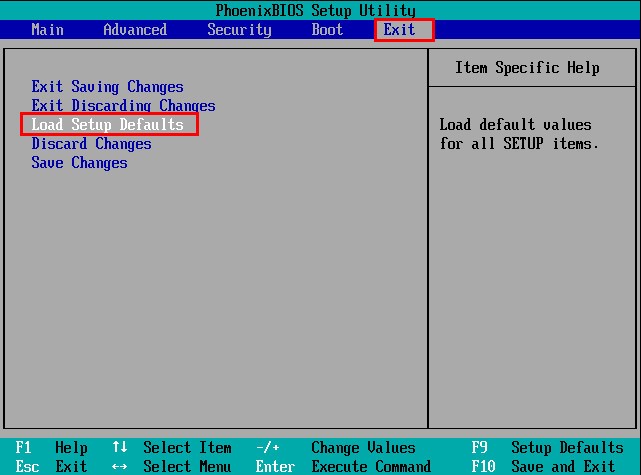Click the left/right arrow Select Menu hint
The height and width of the screenshot is (475, 641).
pyautogui.click(x=171, y=467)
